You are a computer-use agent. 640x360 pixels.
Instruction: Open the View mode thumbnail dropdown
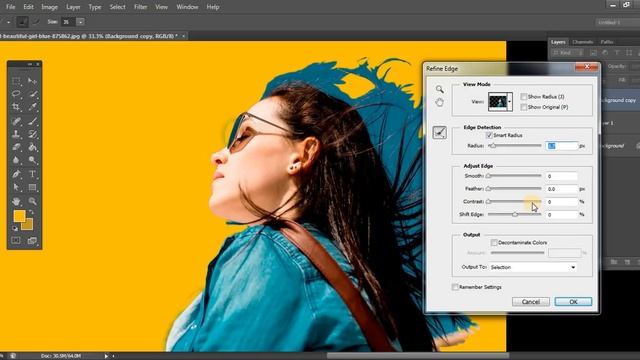point(509,102)
